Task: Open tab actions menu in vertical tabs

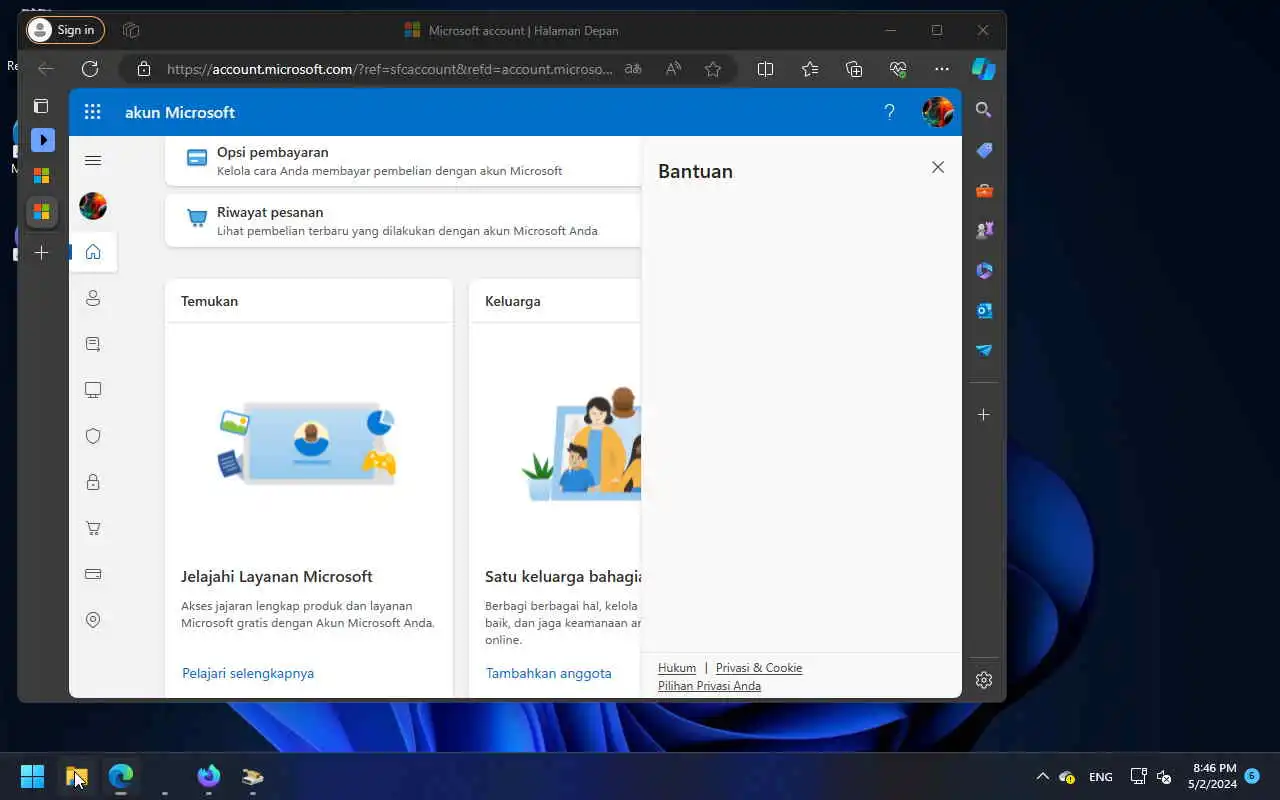Action: tap(41, 106)
